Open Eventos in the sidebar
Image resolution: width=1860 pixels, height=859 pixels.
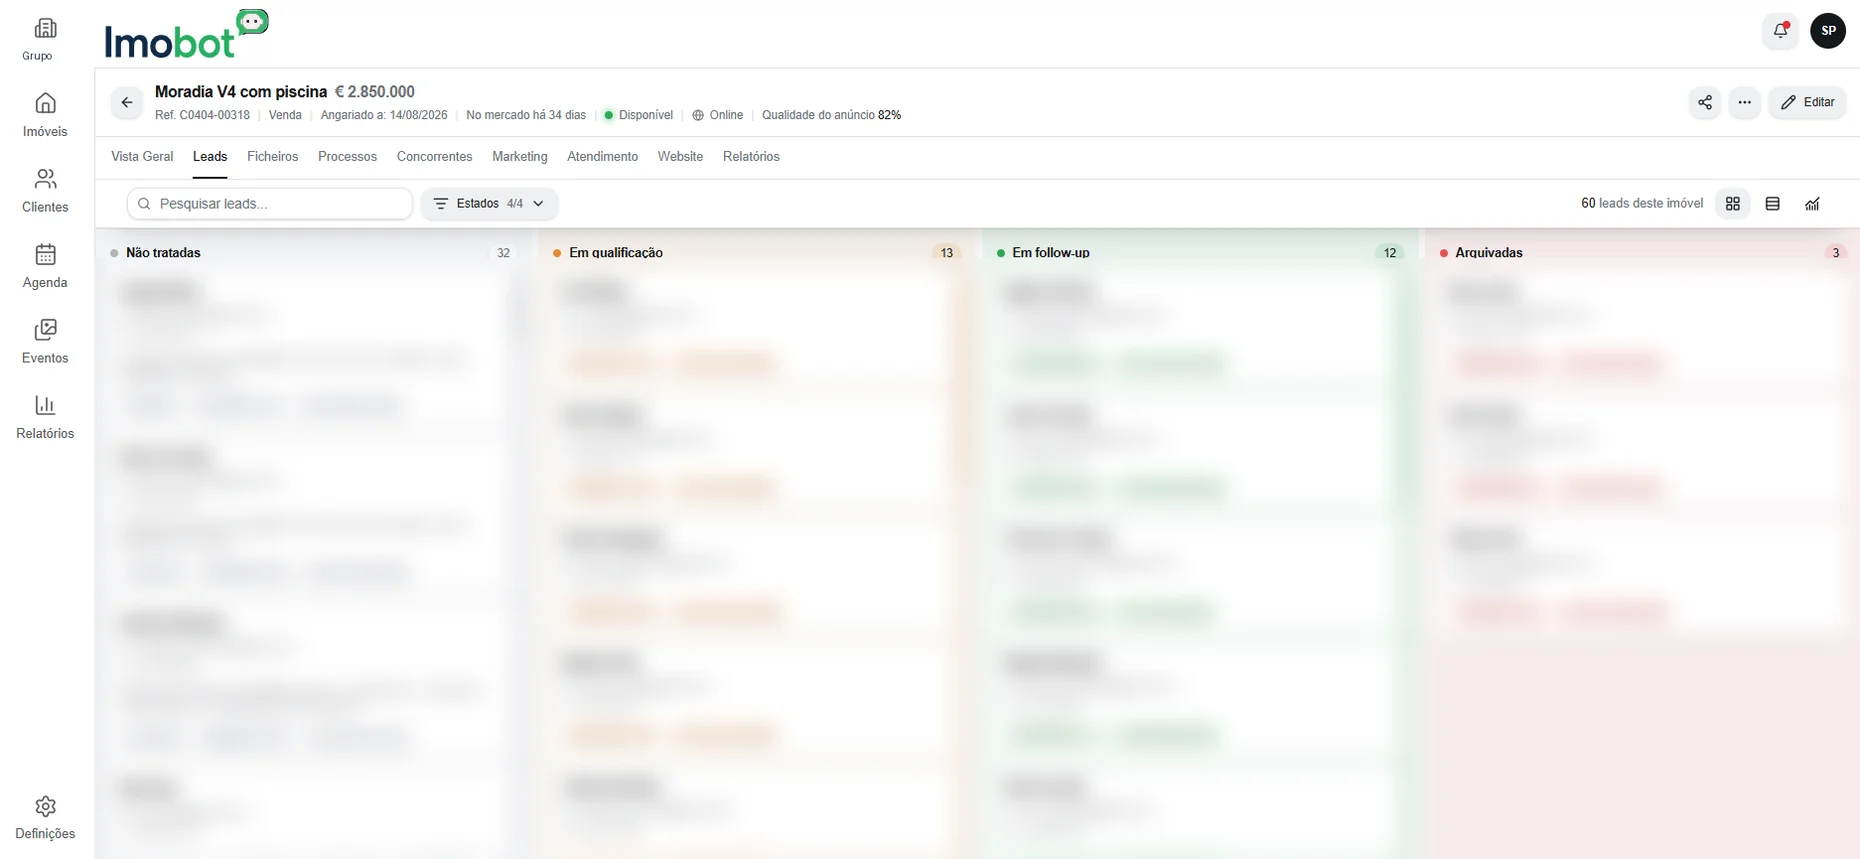click(x=45, y=342)
